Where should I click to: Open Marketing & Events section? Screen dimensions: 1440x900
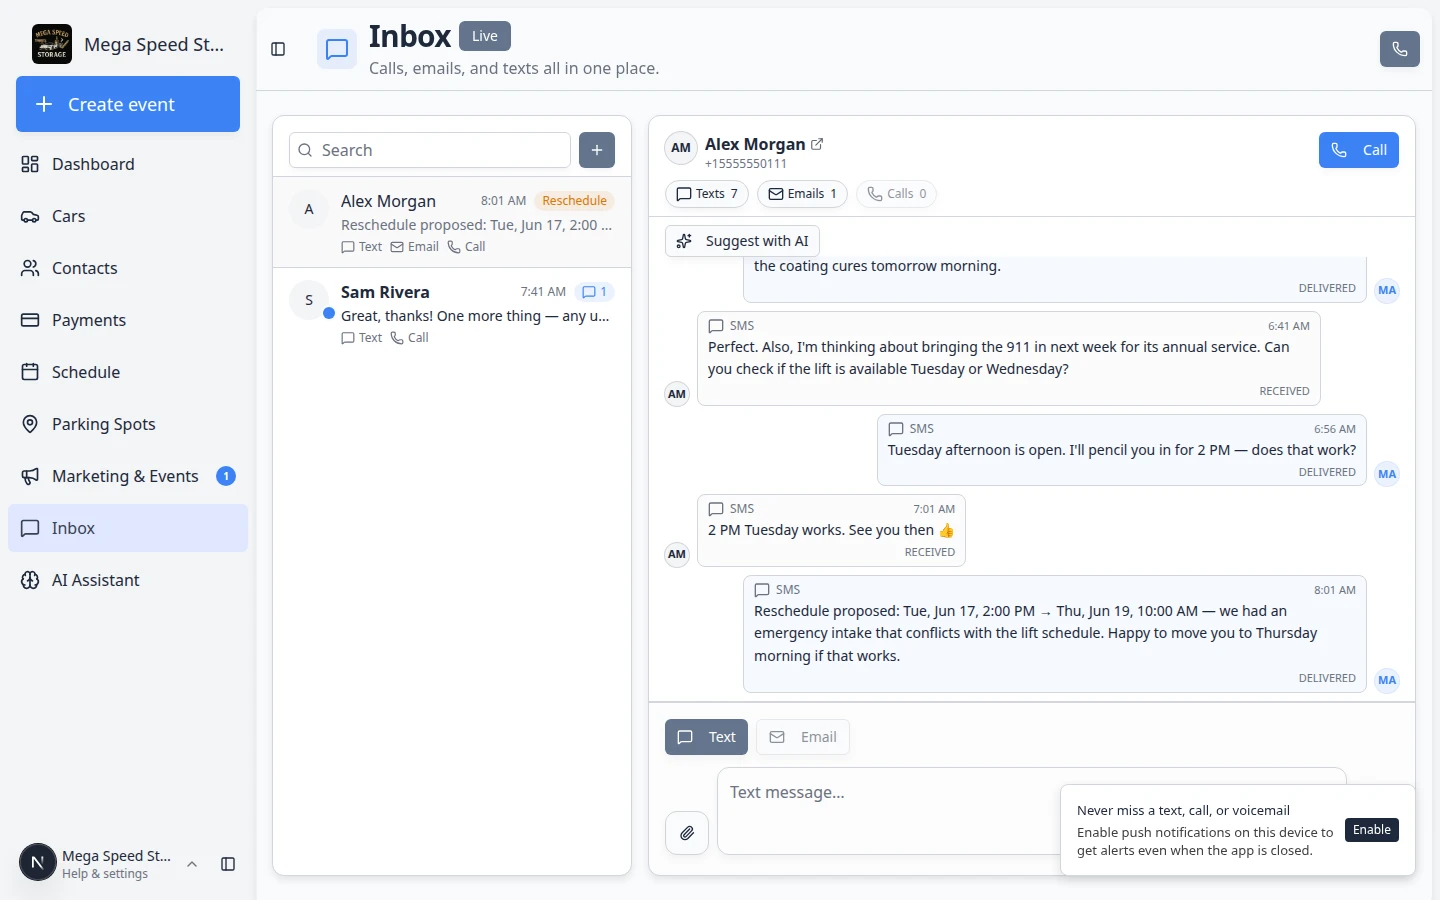tap(128, 476)
